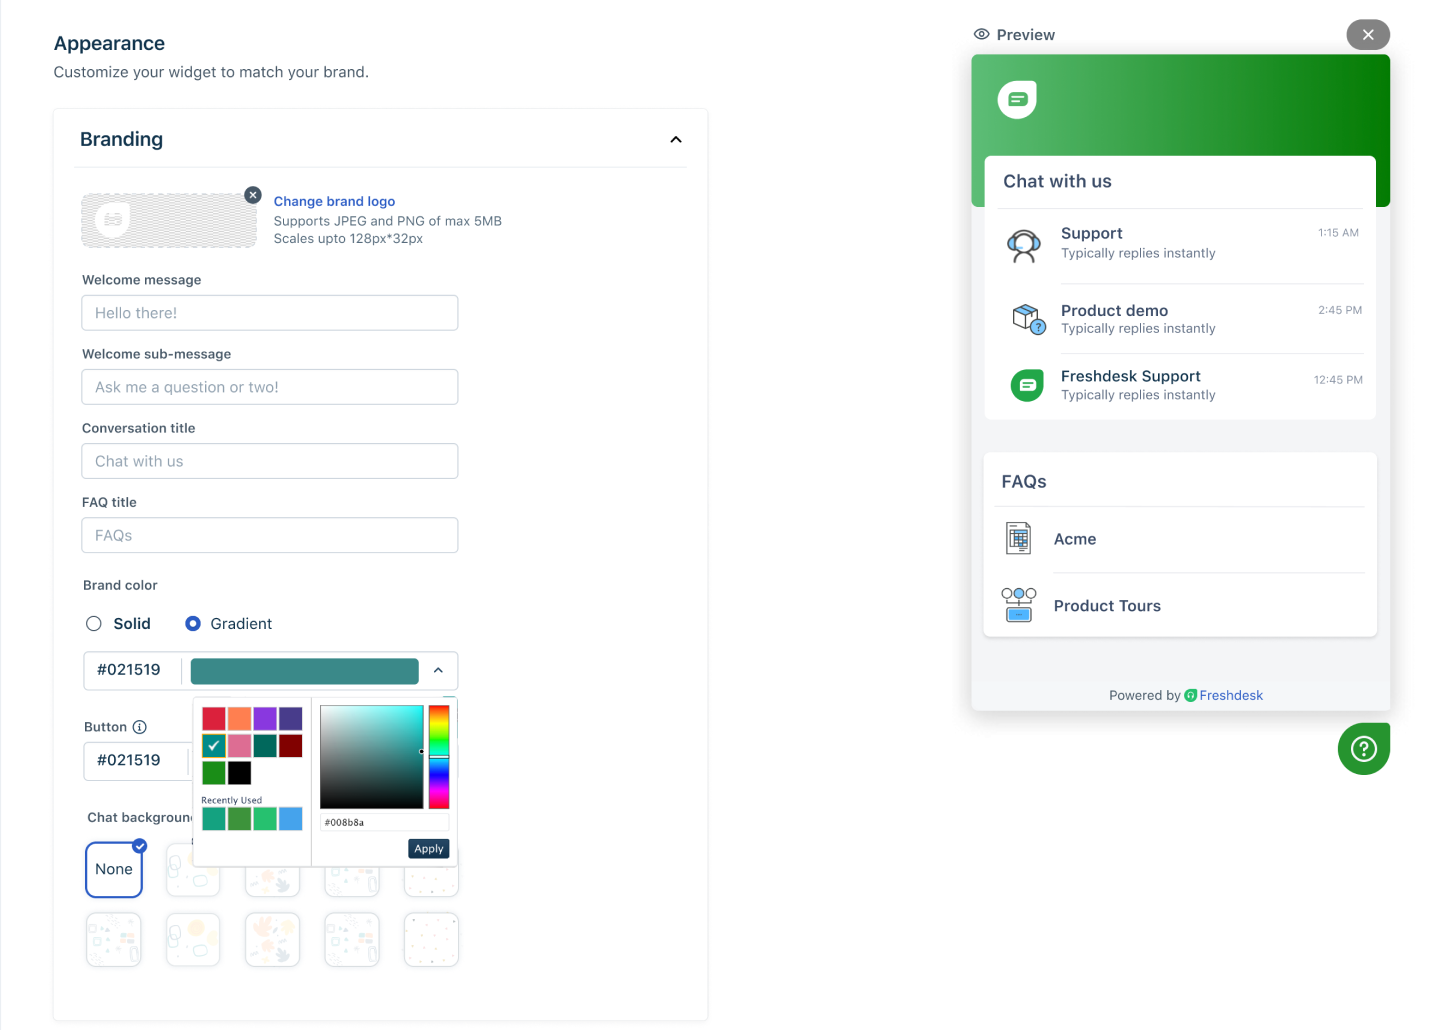Remove the uploaded brand logo

252,195
